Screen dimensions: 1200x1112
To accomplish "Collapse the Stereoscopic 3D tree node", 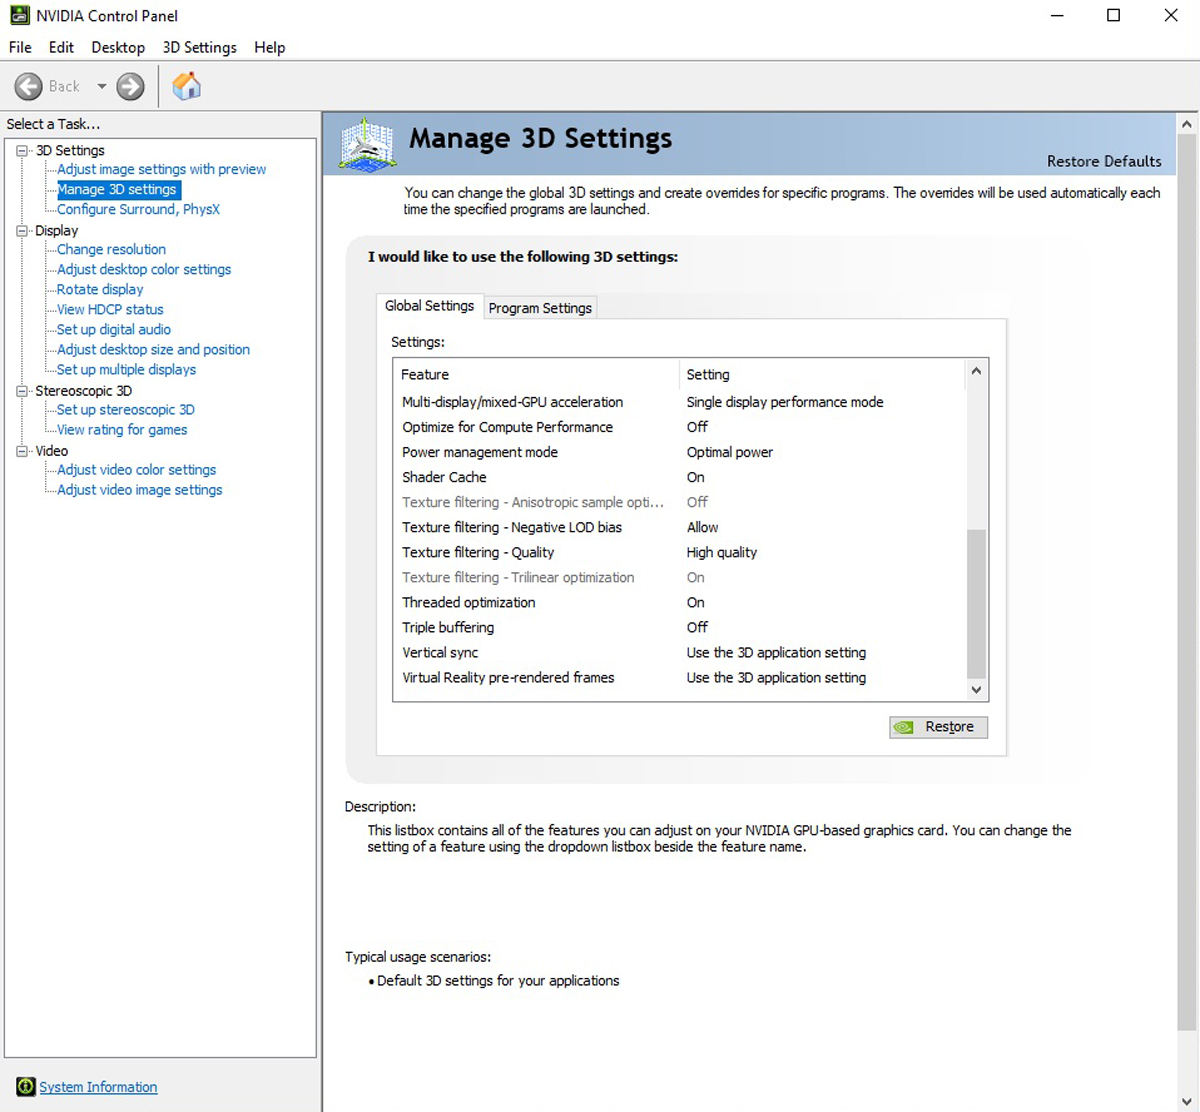I will coord(22,391).
